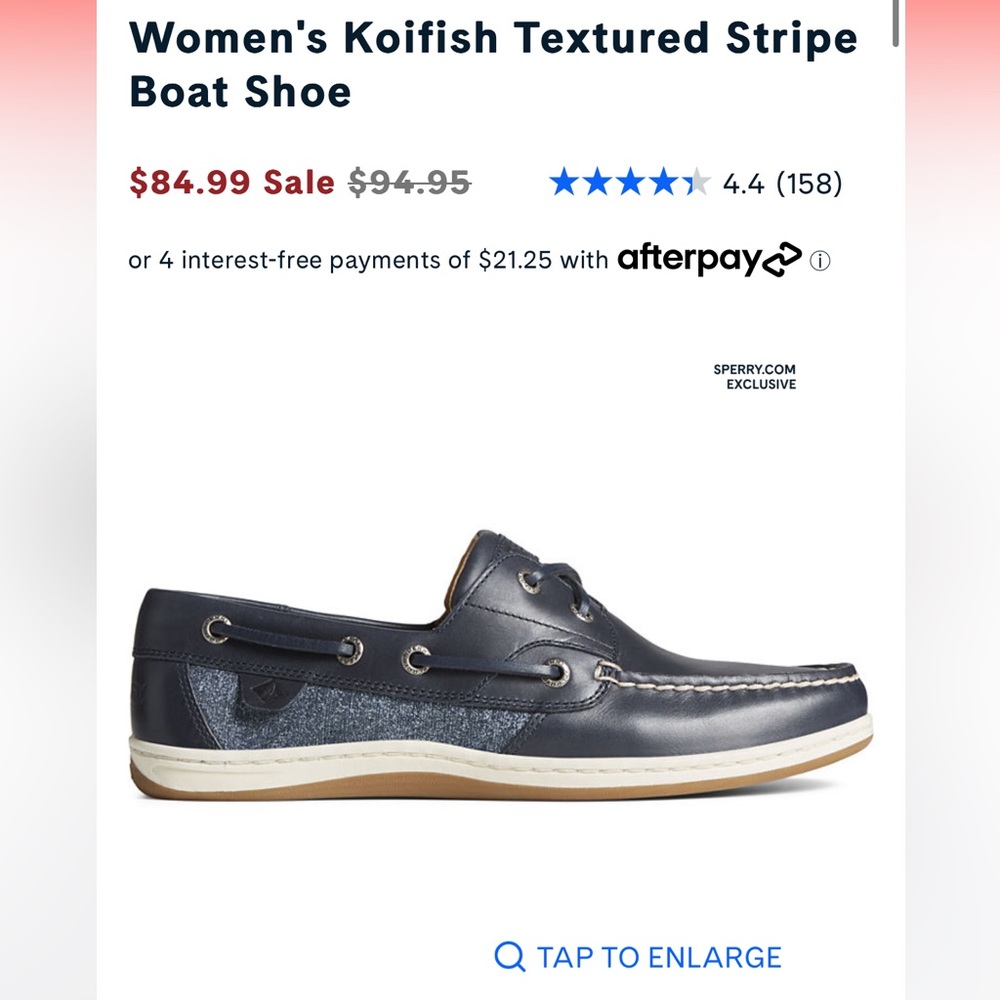This screenshot has width=1000, height=1000.
Task: Click the half-filled fifth star
Action: [695, 183]
